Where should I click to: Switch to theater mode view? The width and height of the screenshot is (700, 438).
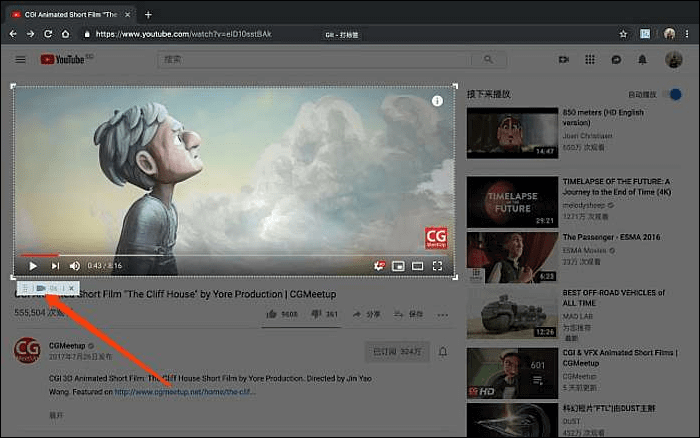417,266
